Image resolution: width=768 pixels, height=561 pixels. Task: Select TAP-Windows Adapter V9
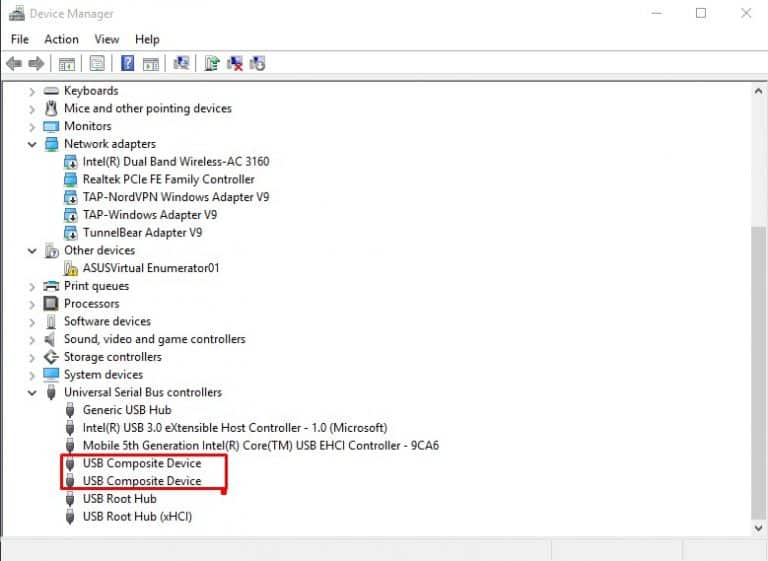point(149,215)
